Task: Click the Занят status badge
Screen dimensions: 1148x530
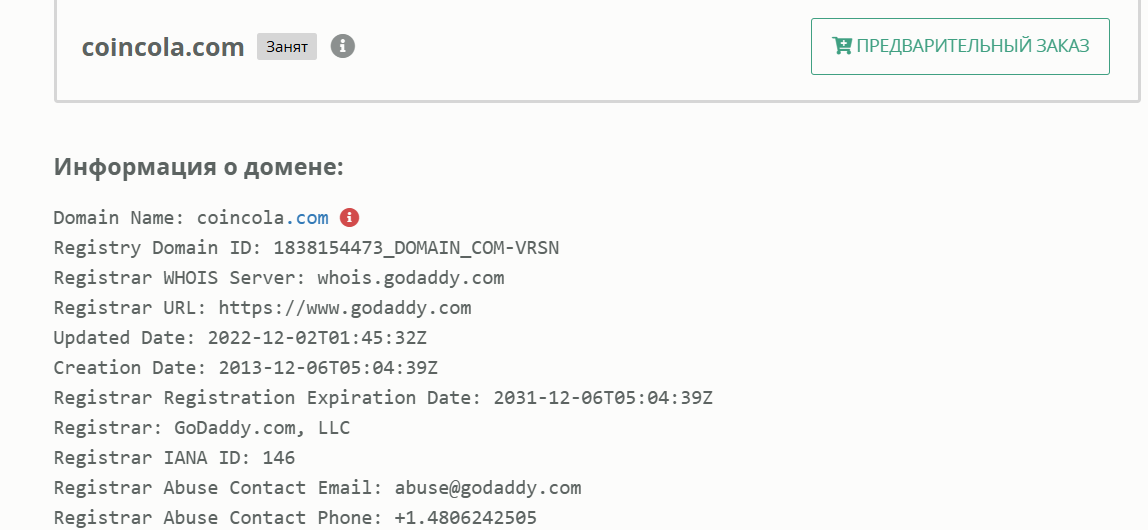Action: (x=287, y=47)
